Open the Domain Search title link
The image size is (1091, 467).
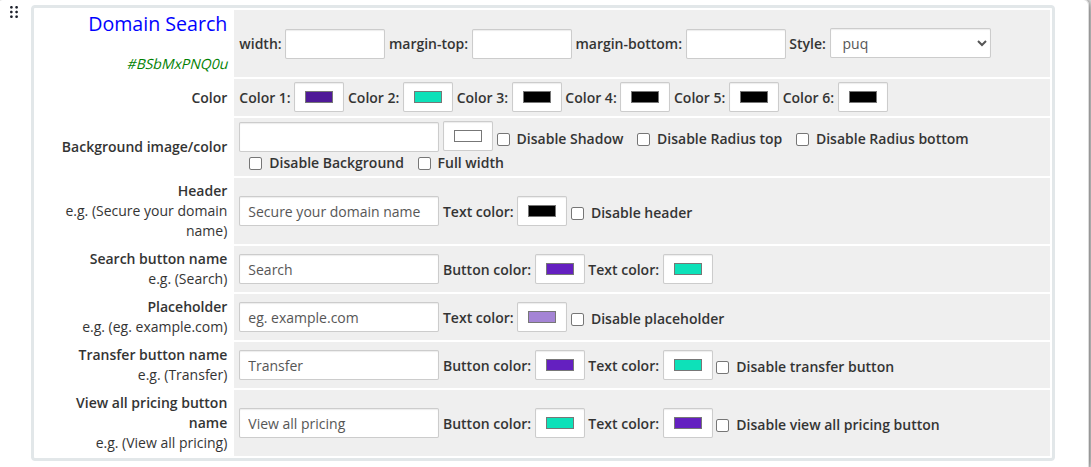tap(157, 24)
